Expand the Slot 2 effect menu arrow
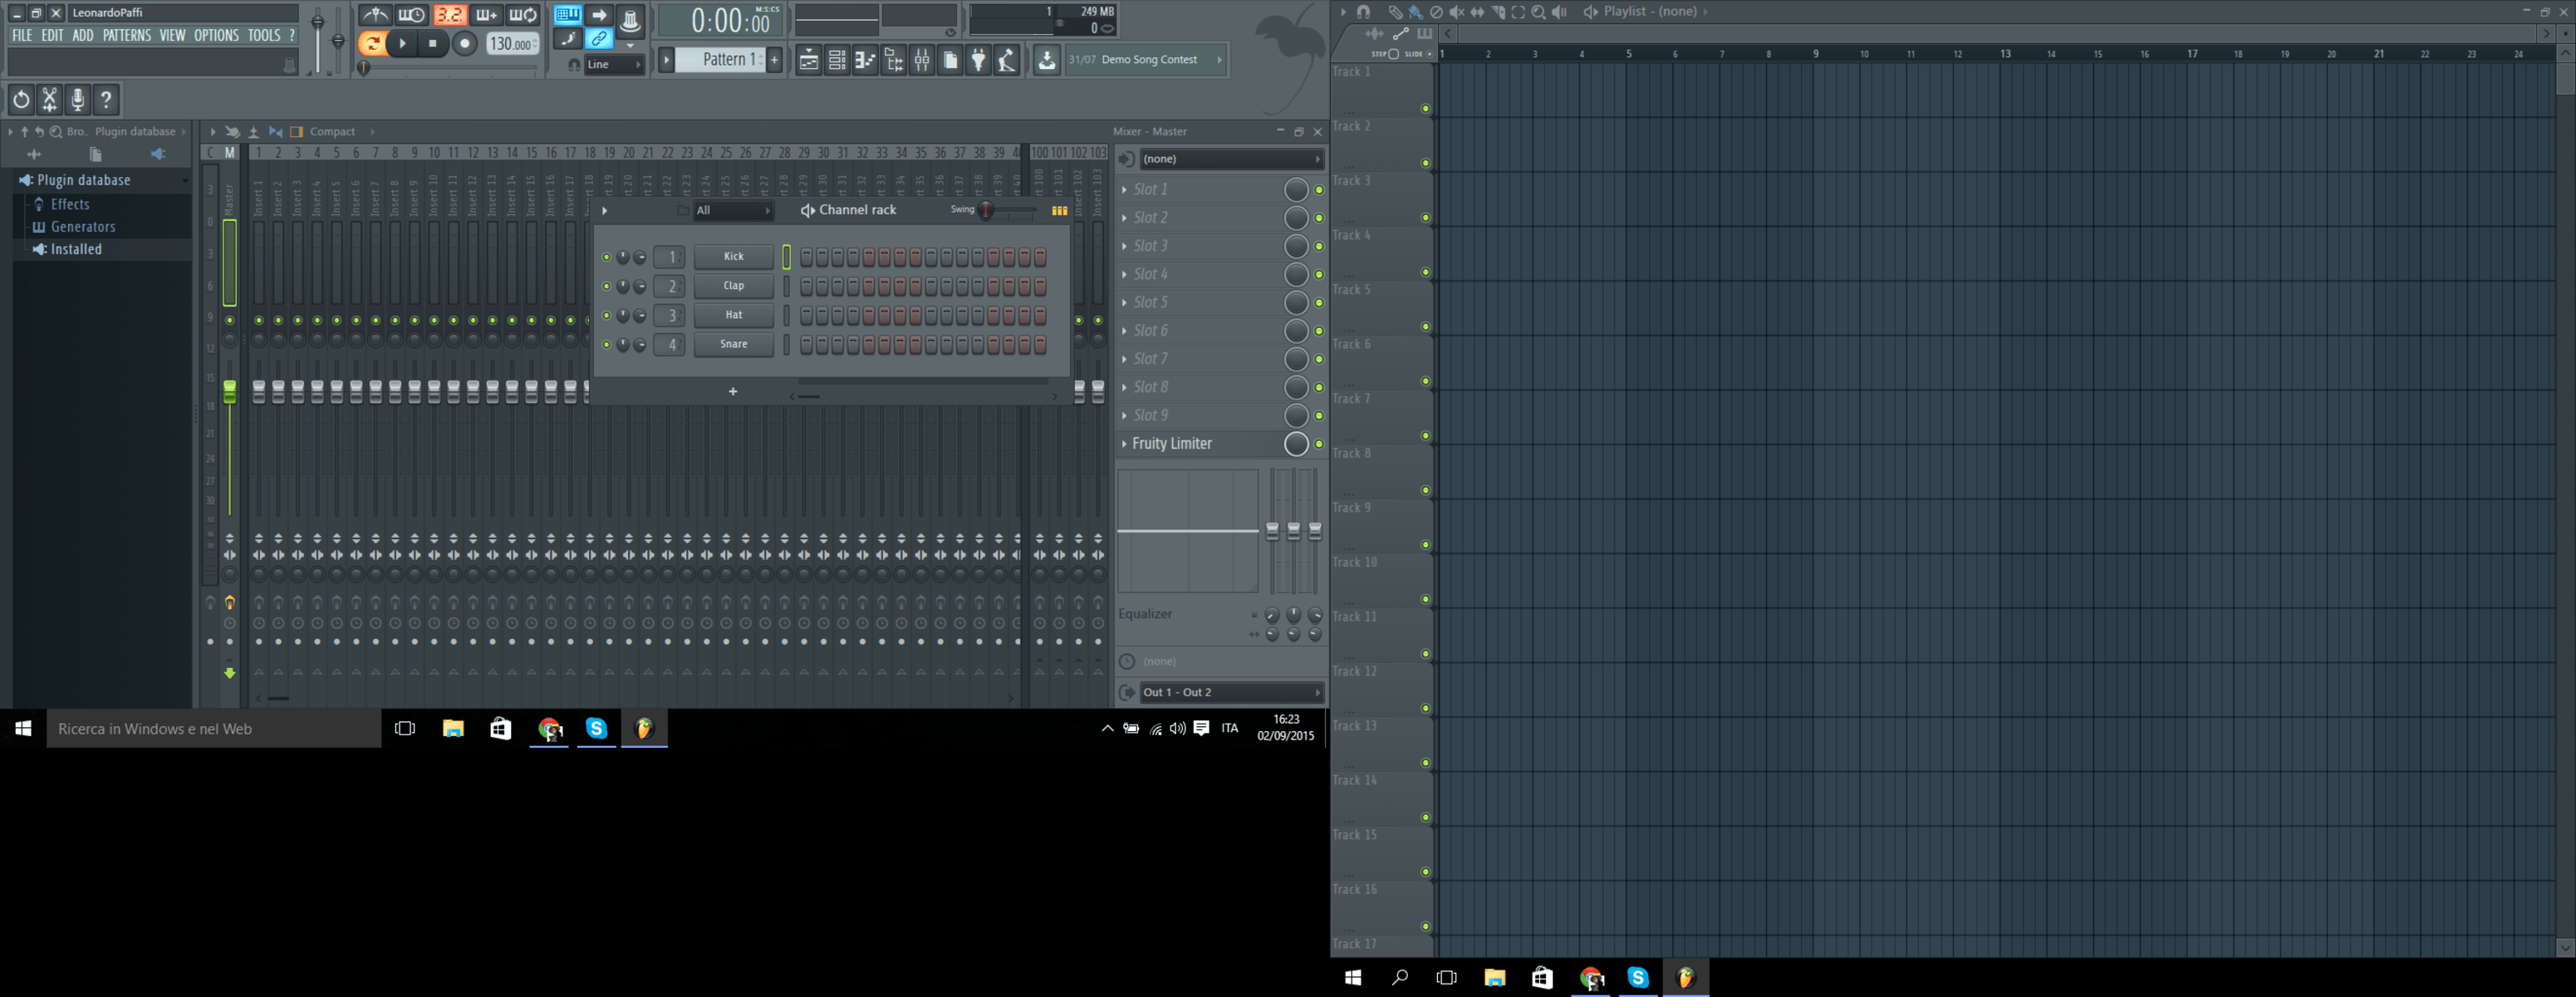The height and width of the screenshot is (997, 2576). click(1124, 218)
